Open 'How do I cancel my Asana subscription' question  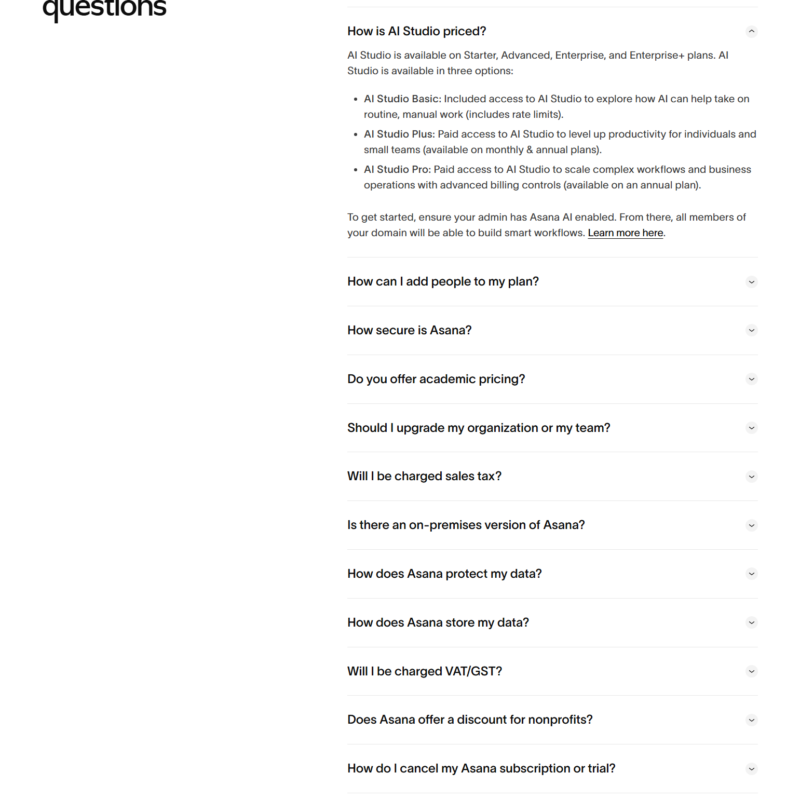click(x=481, y=768)
